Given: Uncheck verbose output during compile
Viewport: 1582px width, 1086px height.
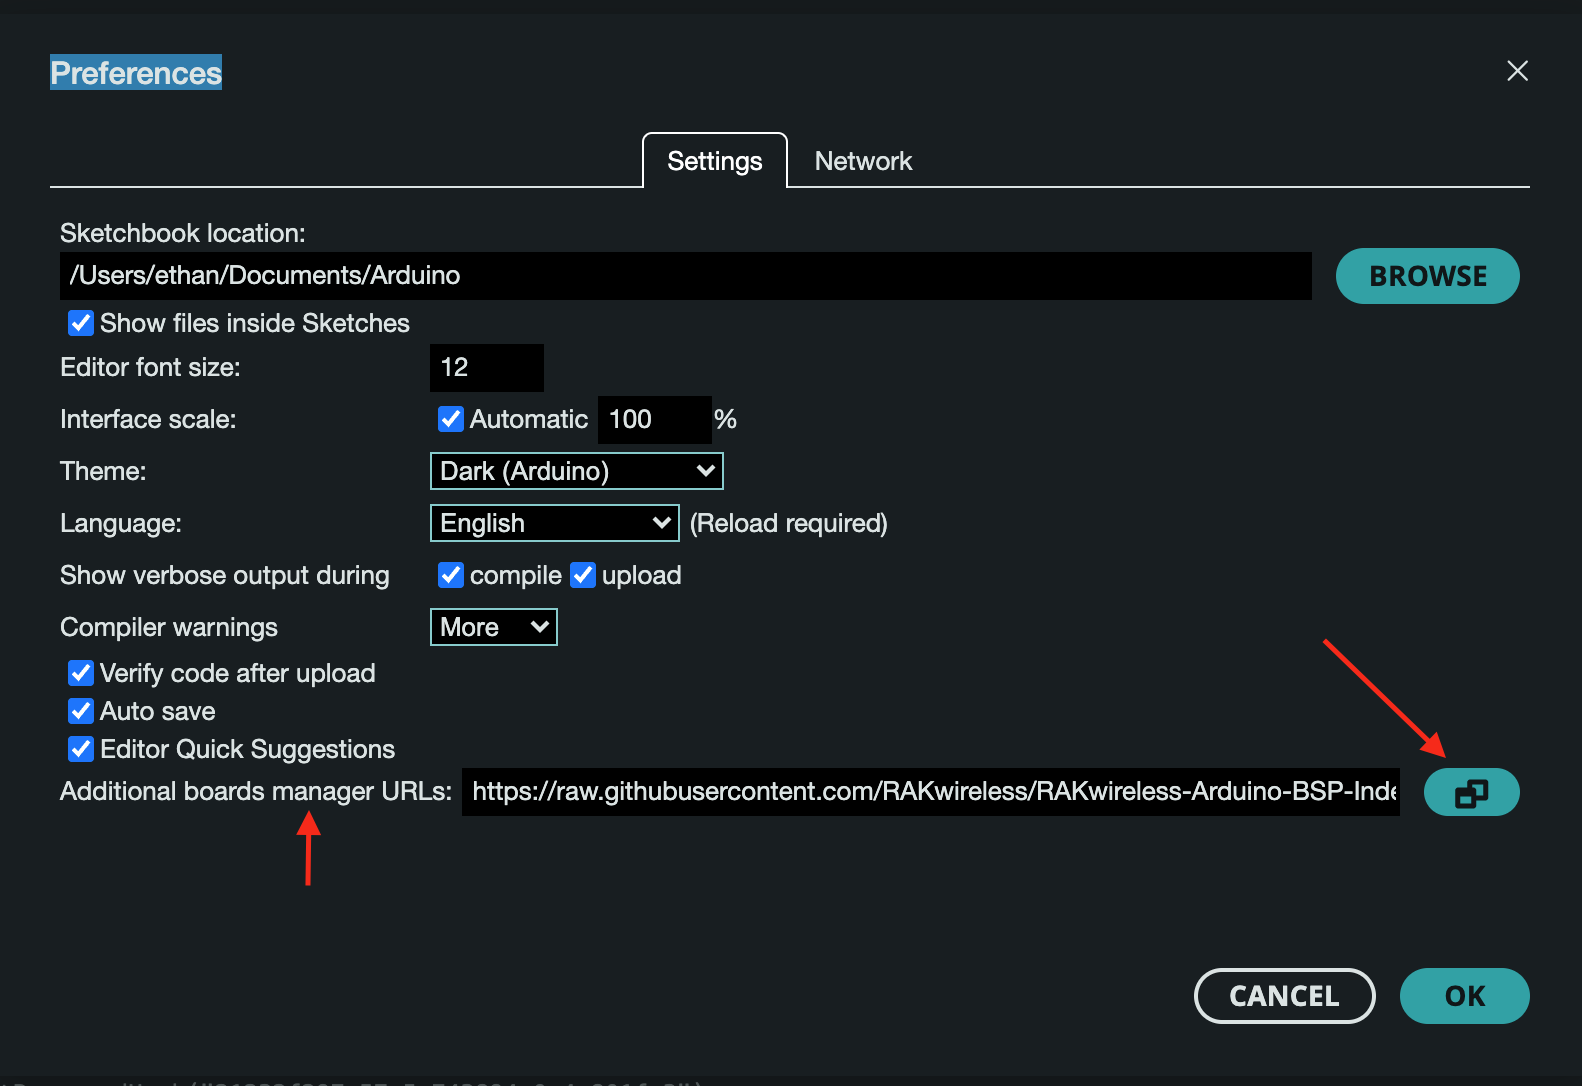Looking at the screenshot, I should point(451,575).
